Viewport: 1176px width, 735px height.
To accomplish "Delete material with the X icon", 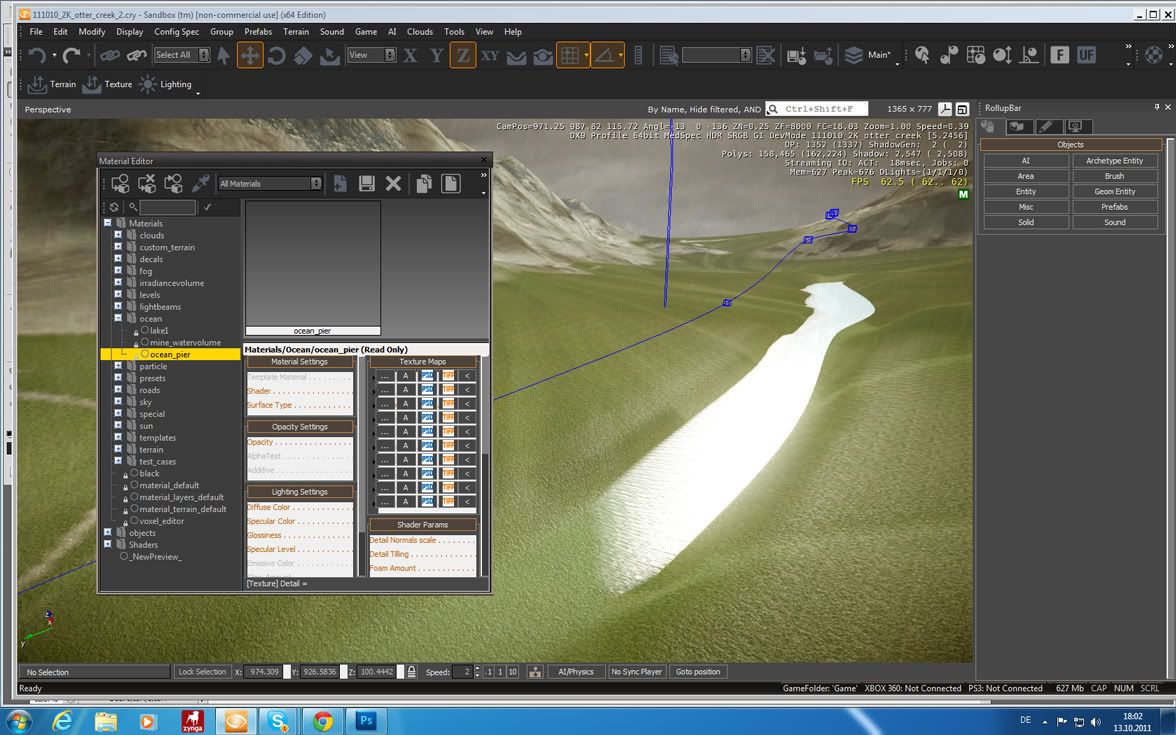I will [x=393, y=183].
